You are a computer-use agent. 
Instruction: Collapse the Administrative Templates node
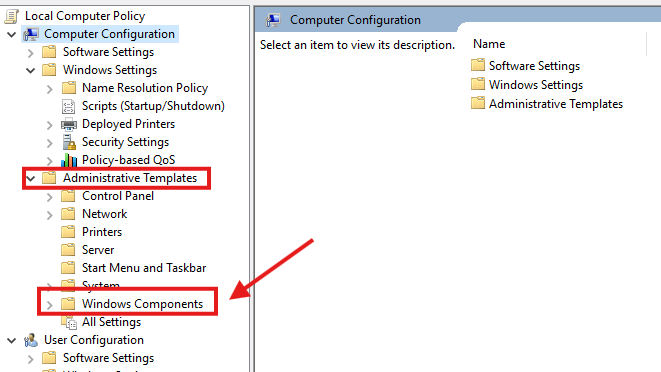pyautogui.click(x=30, y=178)
